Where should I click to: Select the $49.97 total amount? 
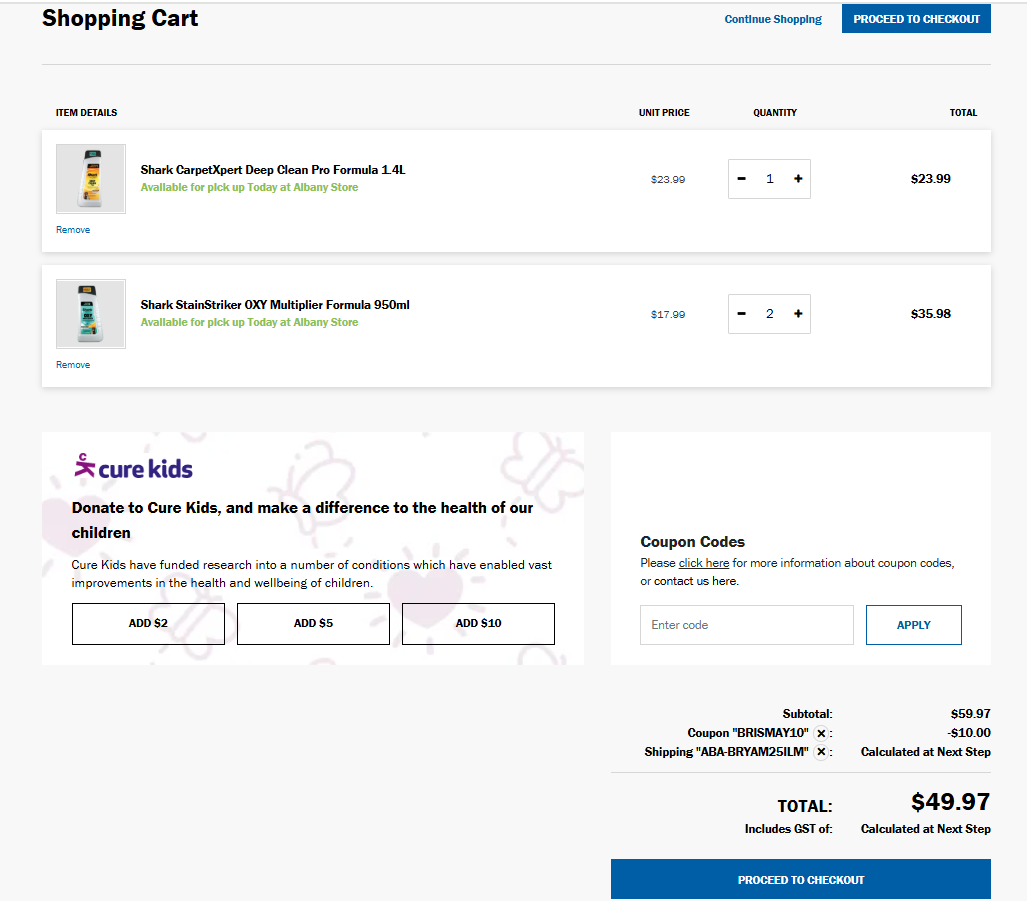950,801
